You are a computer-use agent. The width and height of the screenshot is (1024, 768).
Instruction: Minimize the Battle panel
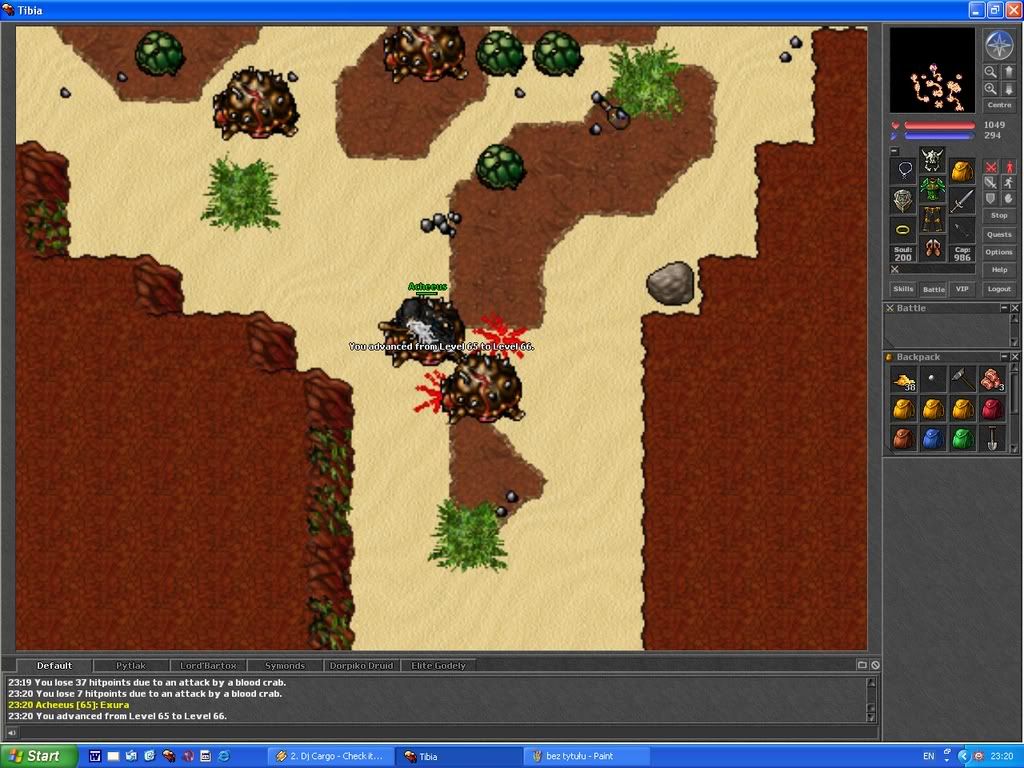click(1004, 308)
